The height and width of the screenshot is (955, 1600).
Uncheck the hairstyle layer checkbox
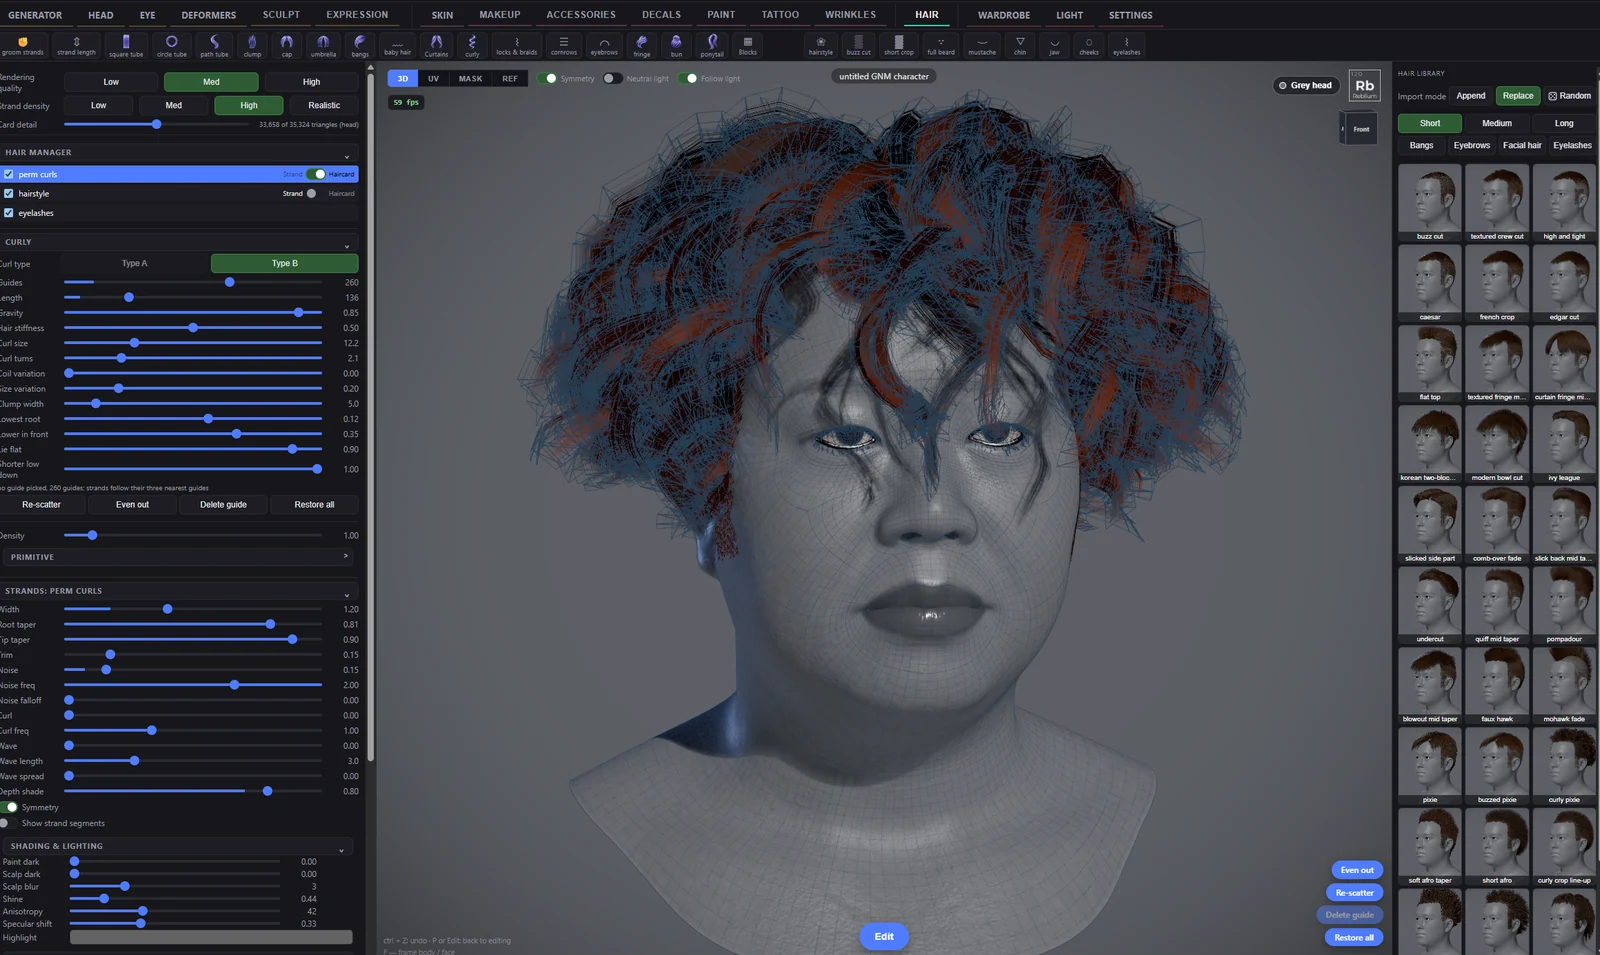pyautogui.click(x=9, y=193)
